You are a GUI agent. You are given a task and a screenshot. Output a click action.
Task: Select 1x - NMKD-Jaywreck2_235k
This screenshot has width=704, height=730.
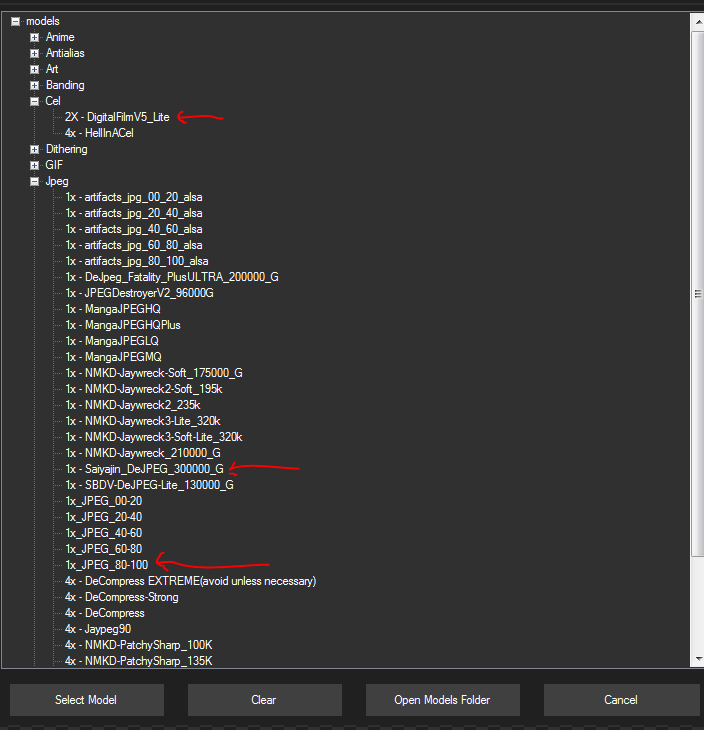coord(133,405)
